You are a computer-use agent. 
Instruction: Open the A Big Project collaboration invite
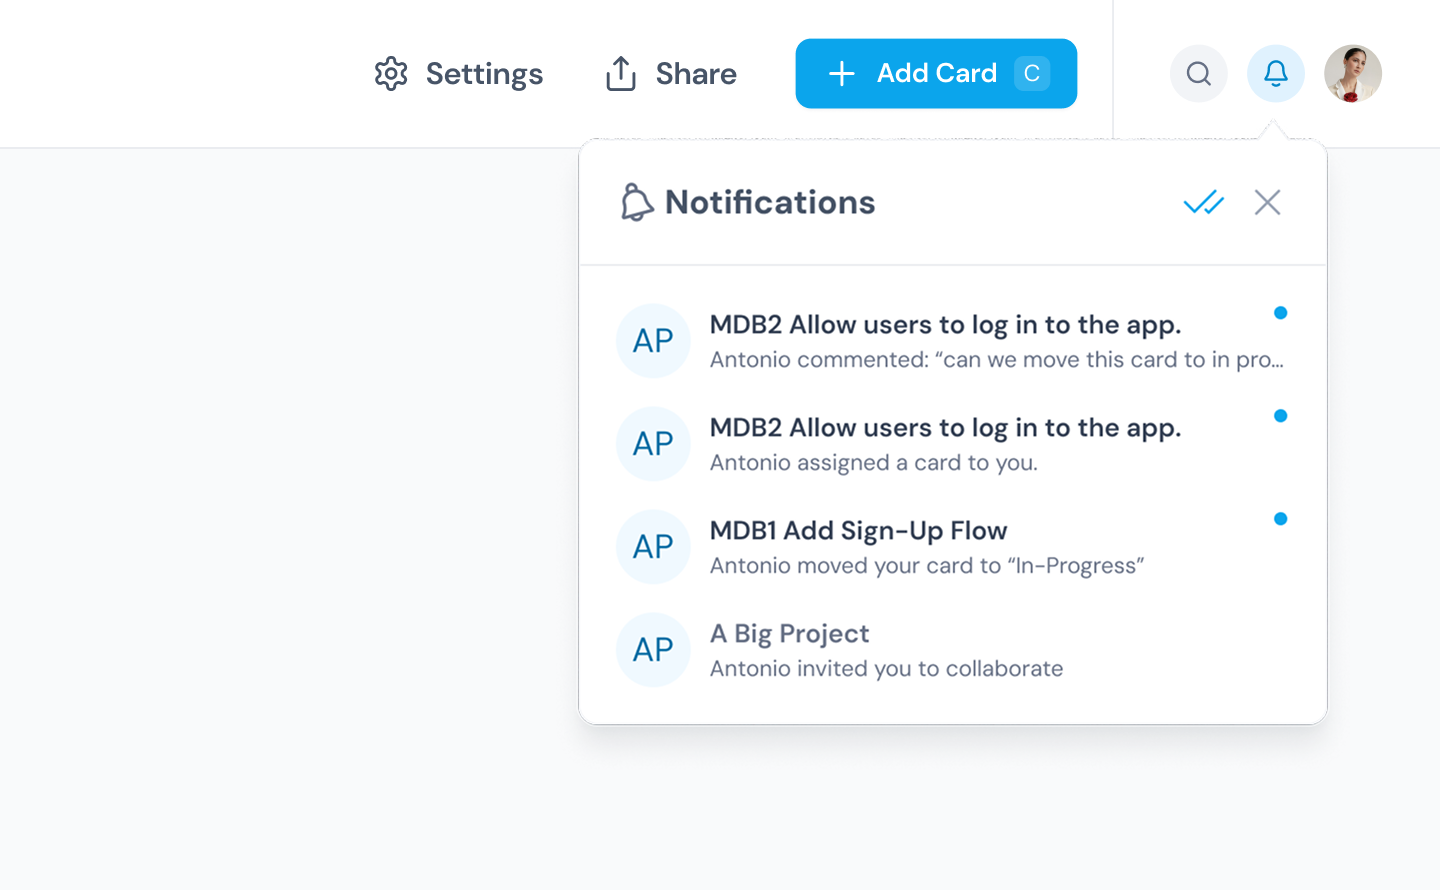886,649
